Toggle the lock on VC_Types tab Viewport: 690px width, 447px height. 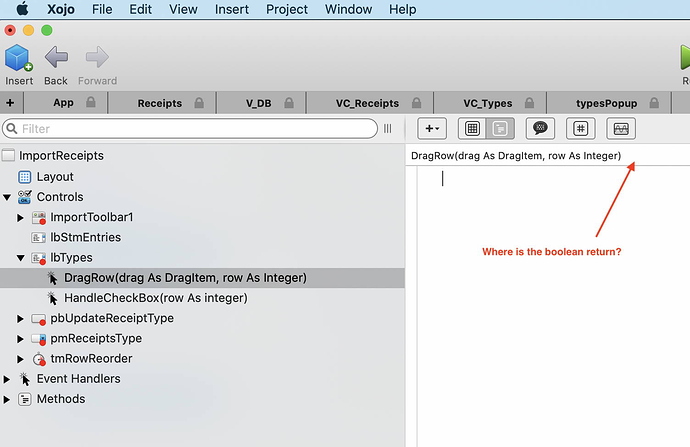(529, 103)
